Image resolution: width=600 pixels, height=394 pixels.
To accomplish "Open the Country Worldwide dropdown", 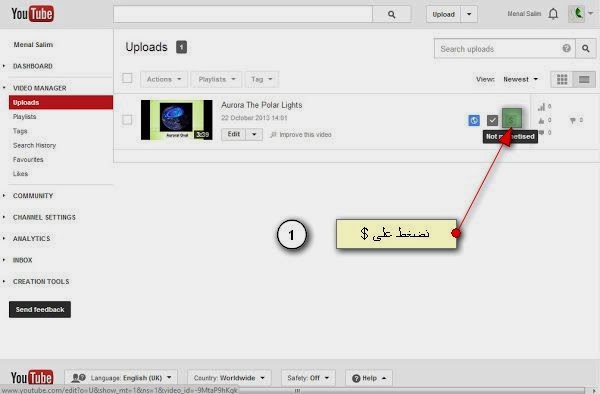I will coord(229,378).
